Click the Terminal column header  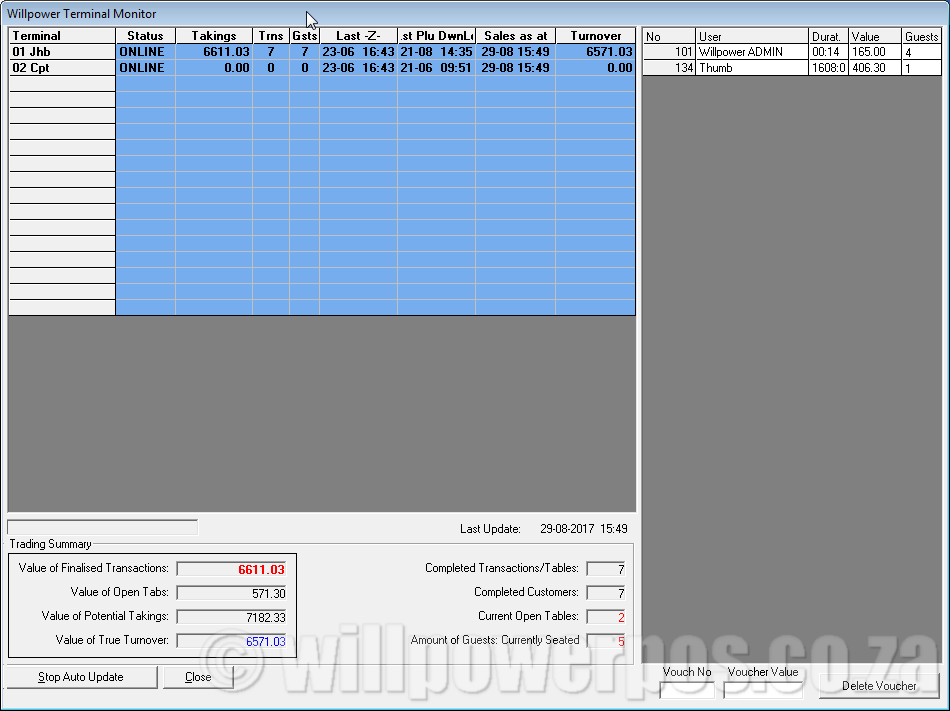pyautogui.click(x=62, y=36)
